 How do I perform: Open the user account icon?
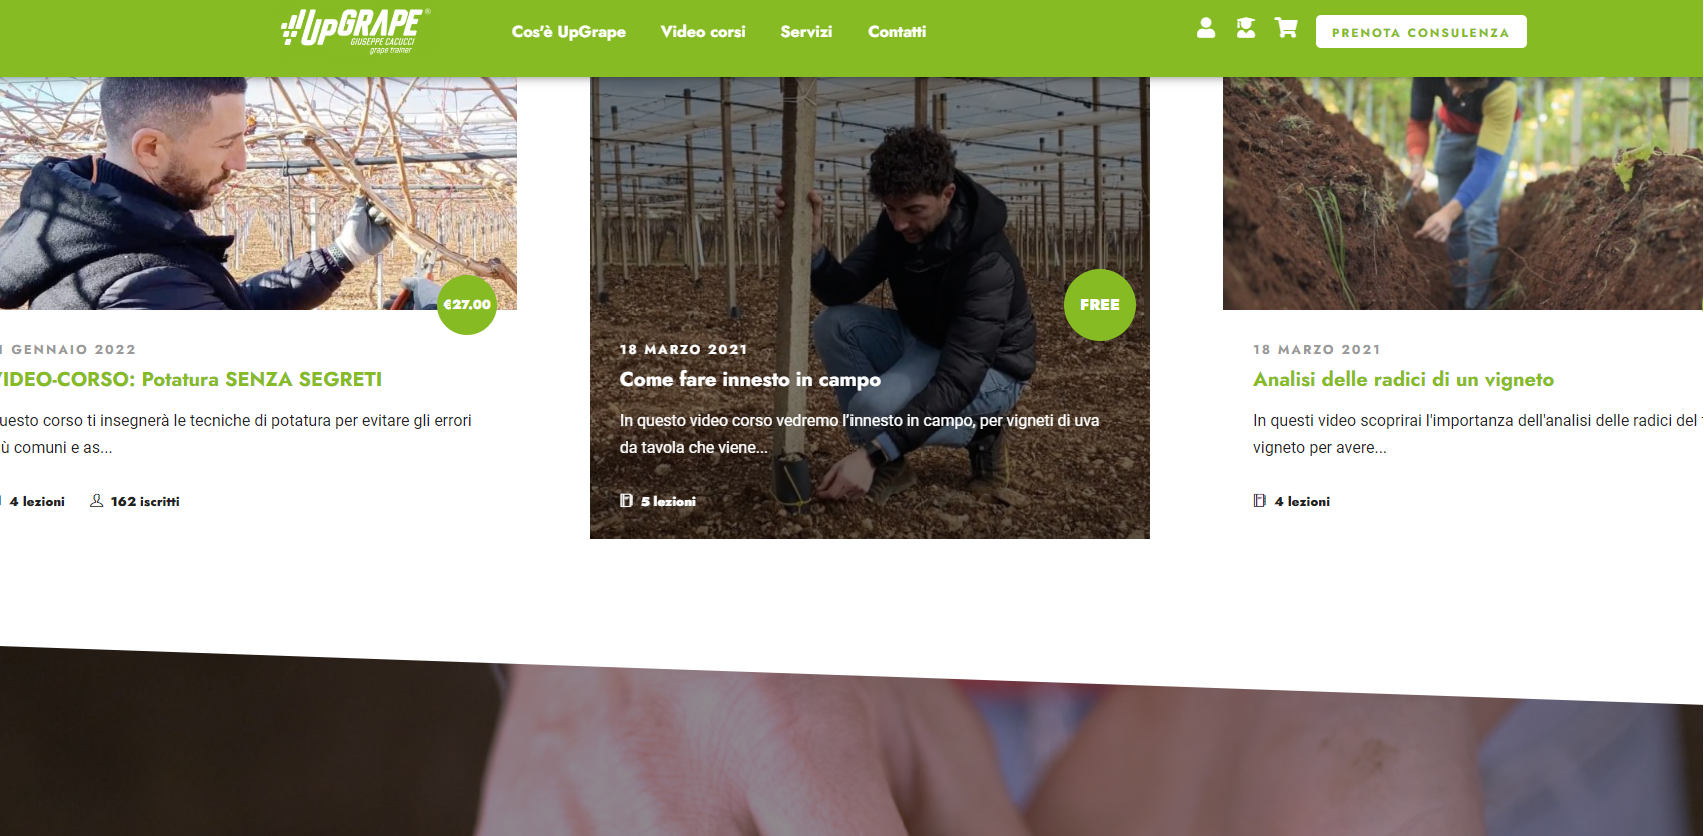click(1206, 29)
